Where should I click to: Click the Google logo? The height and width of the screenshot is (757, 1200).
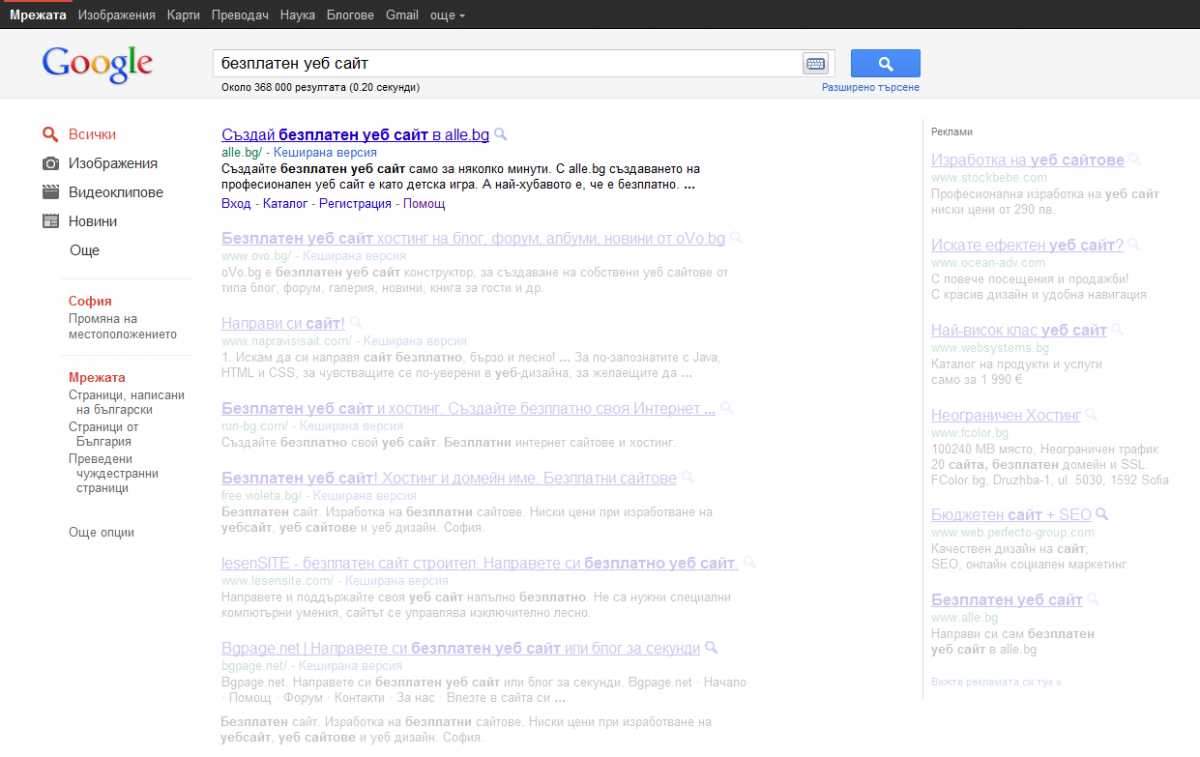click(97, 65)
